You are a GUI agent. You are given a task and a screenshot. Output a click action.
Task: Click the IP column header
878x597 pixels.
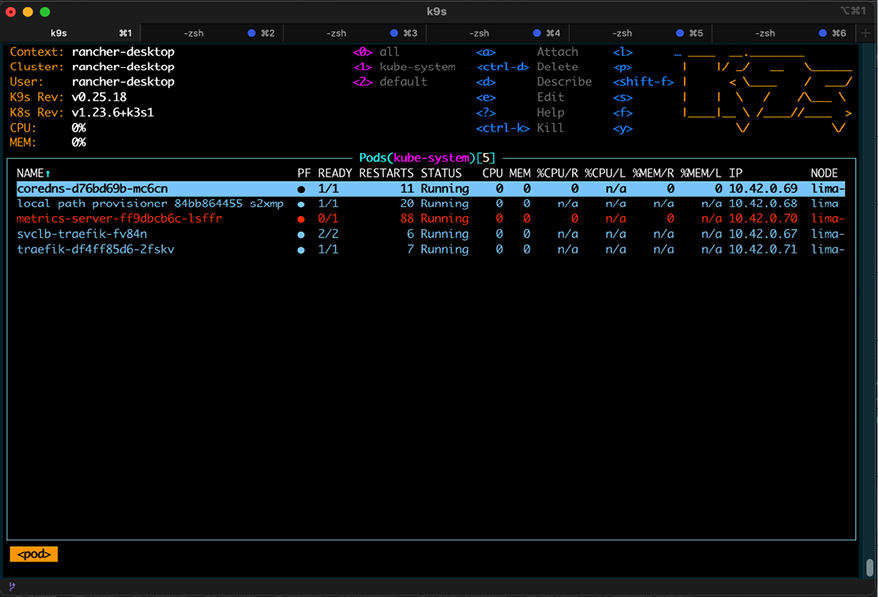(x=735, y=174)
